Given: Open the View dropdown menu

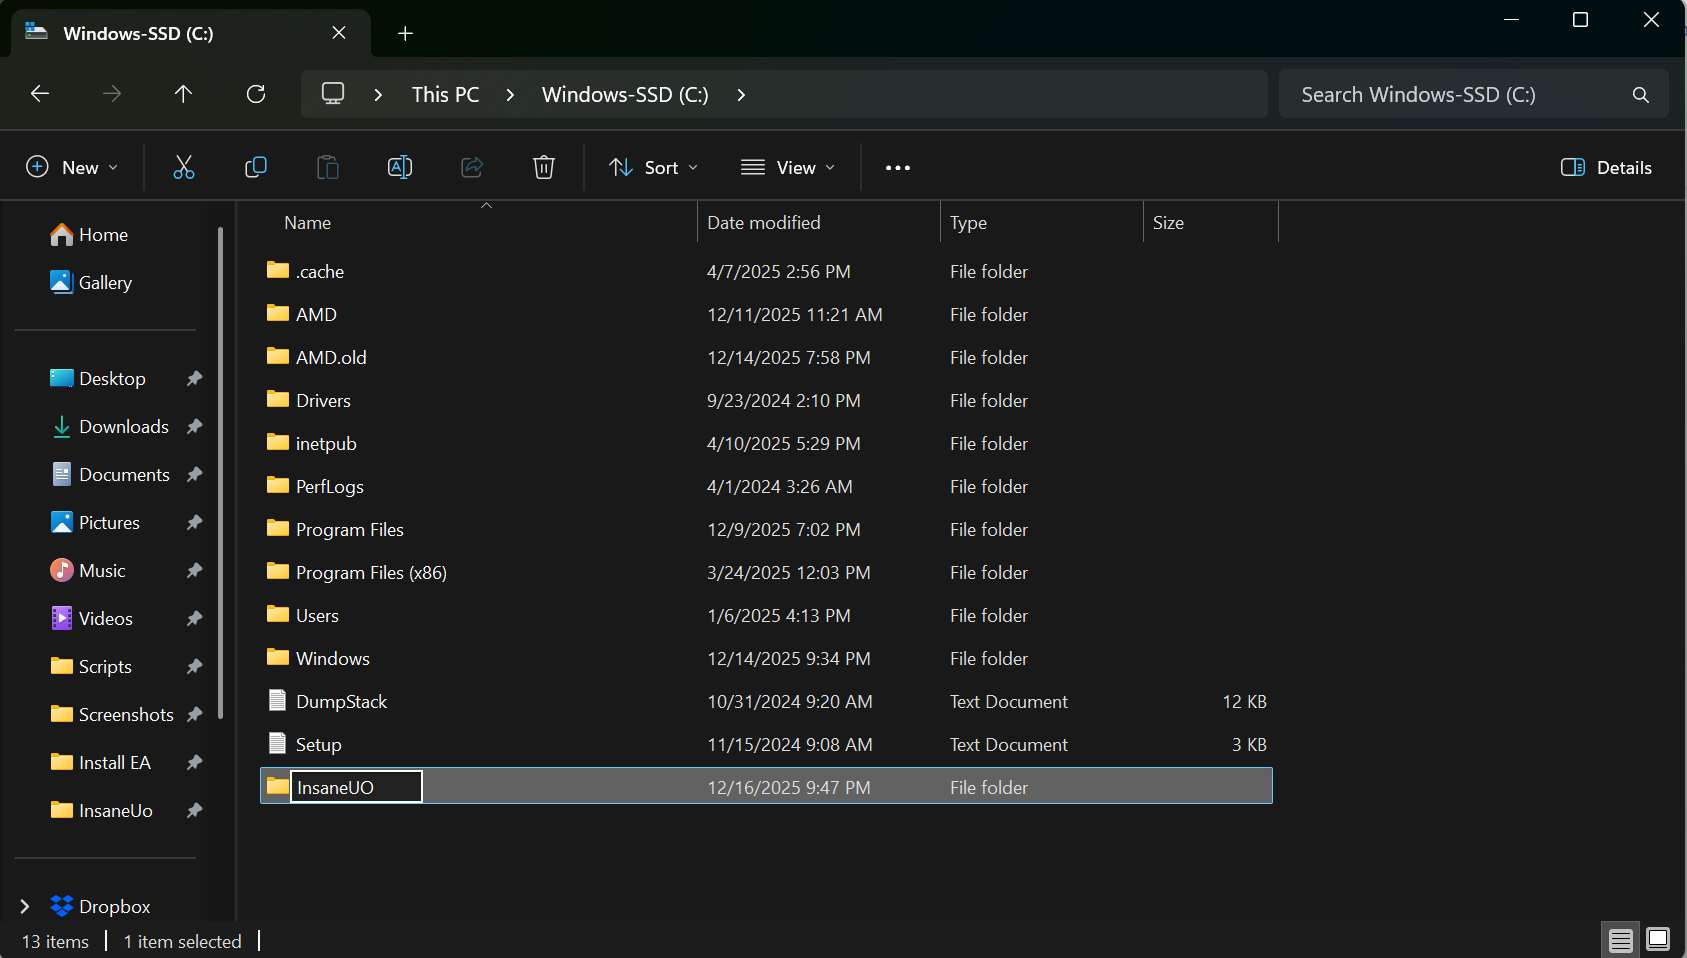Looking at the screenshot, I should 788,168.
